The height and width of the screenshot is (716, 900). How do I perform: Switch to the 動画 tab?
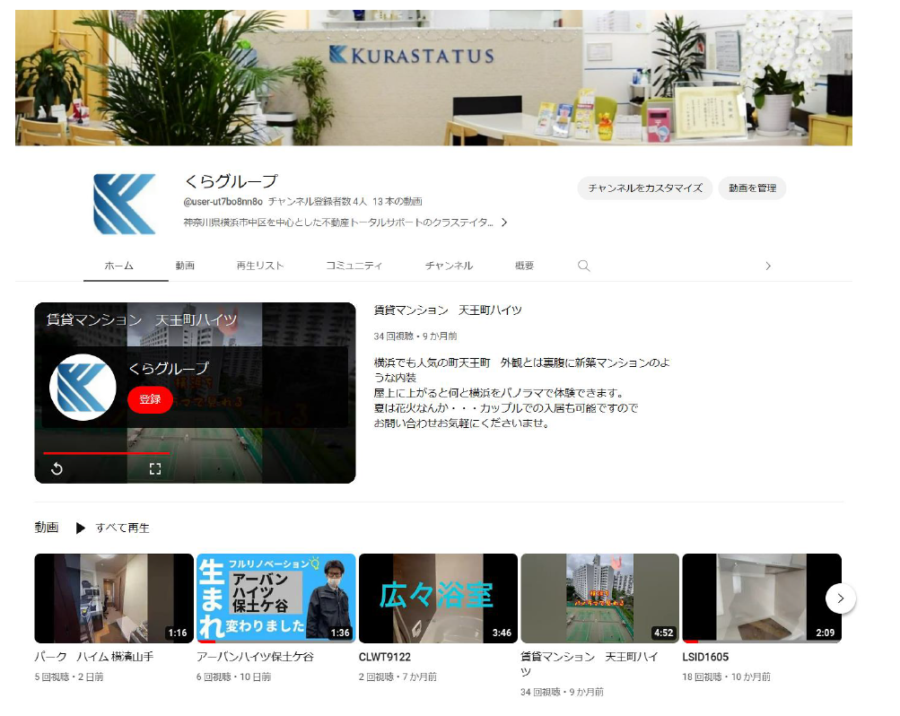(x=185, y=266)
